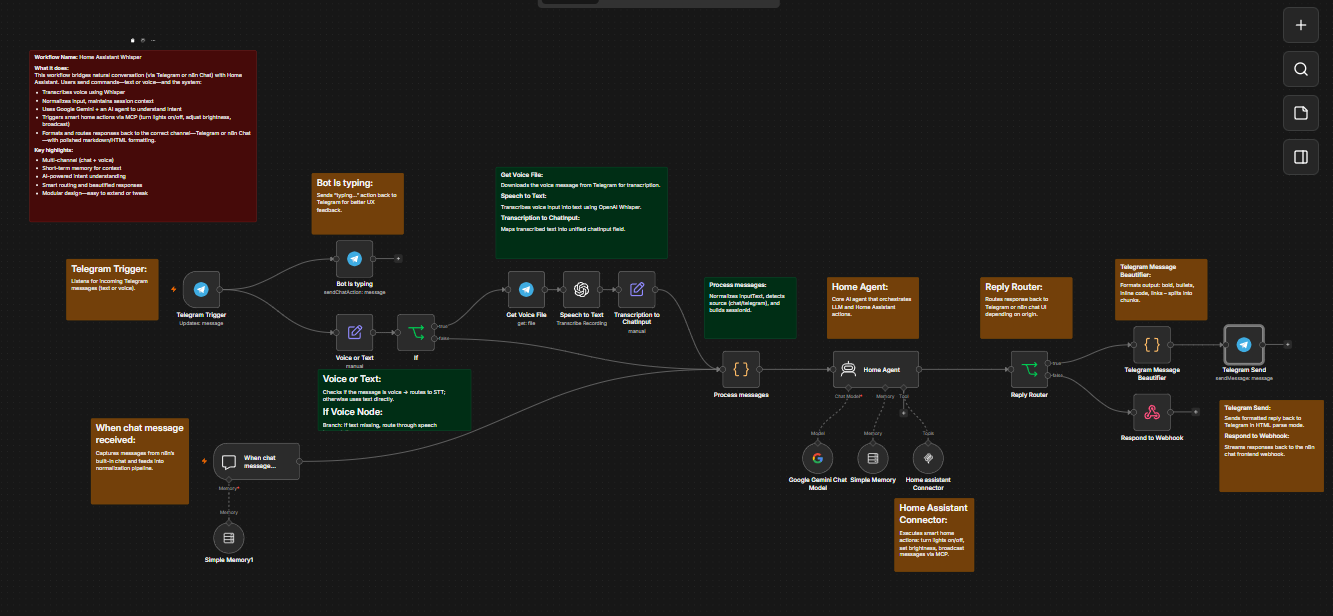Select the Speech to Text OpenAI node
The image size is (1333, 616).
(581, 290)
